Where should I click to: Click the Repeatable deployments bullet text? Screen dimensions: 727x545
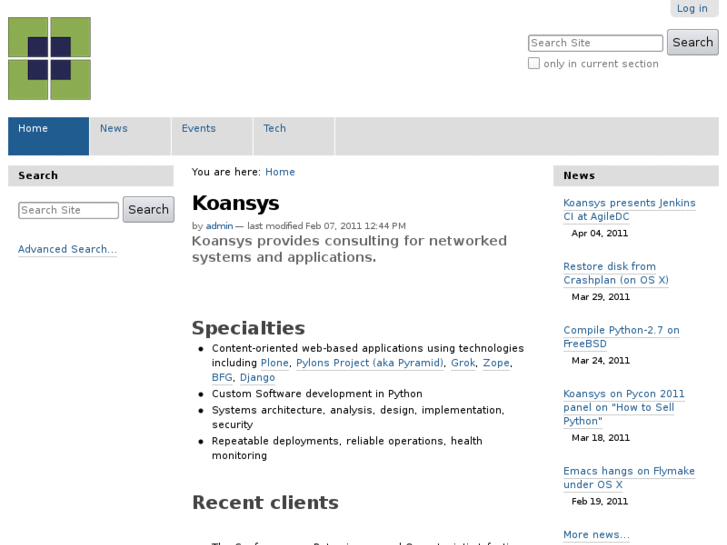(x=347, y=448)
